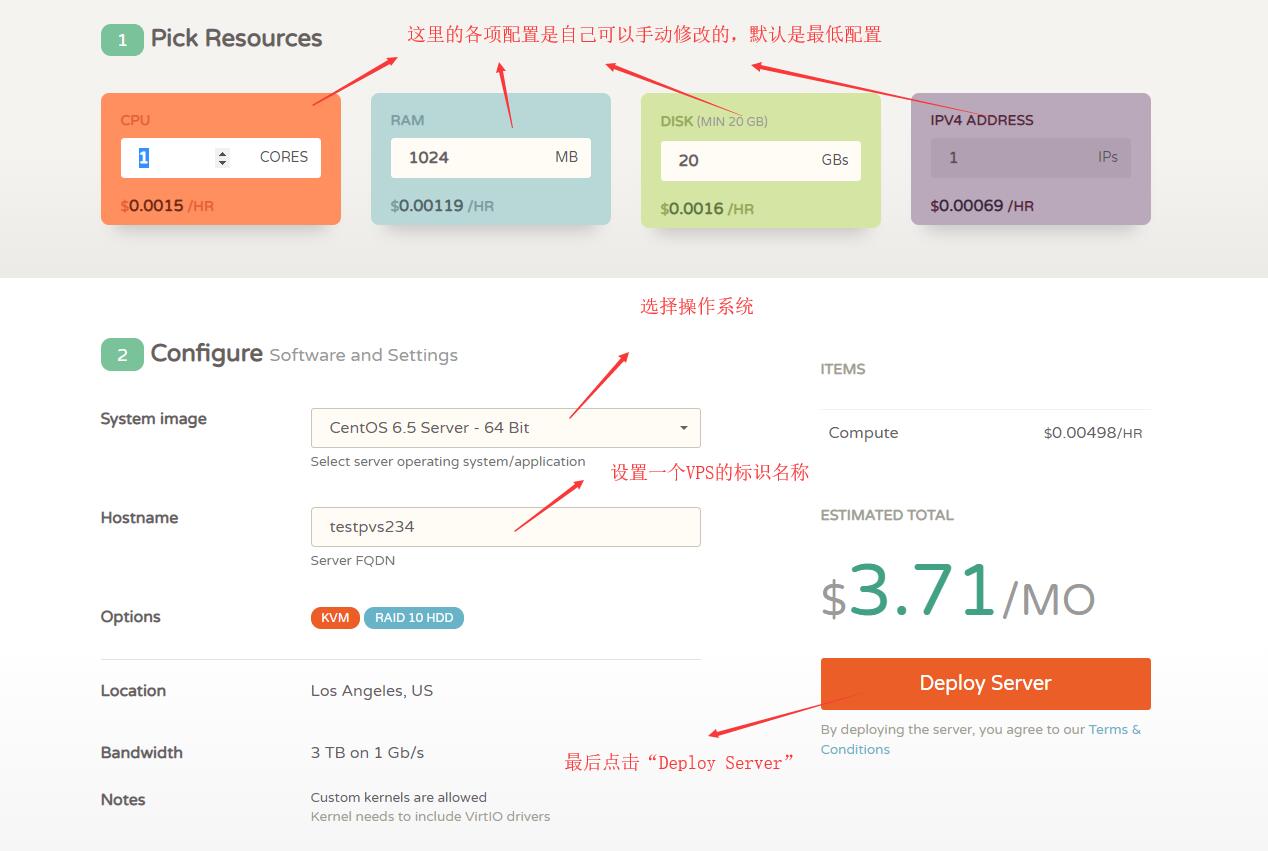Screen dimensions: 1268x851
Task: Click the Pick Resources heading
Action: [x=236, y=39]
